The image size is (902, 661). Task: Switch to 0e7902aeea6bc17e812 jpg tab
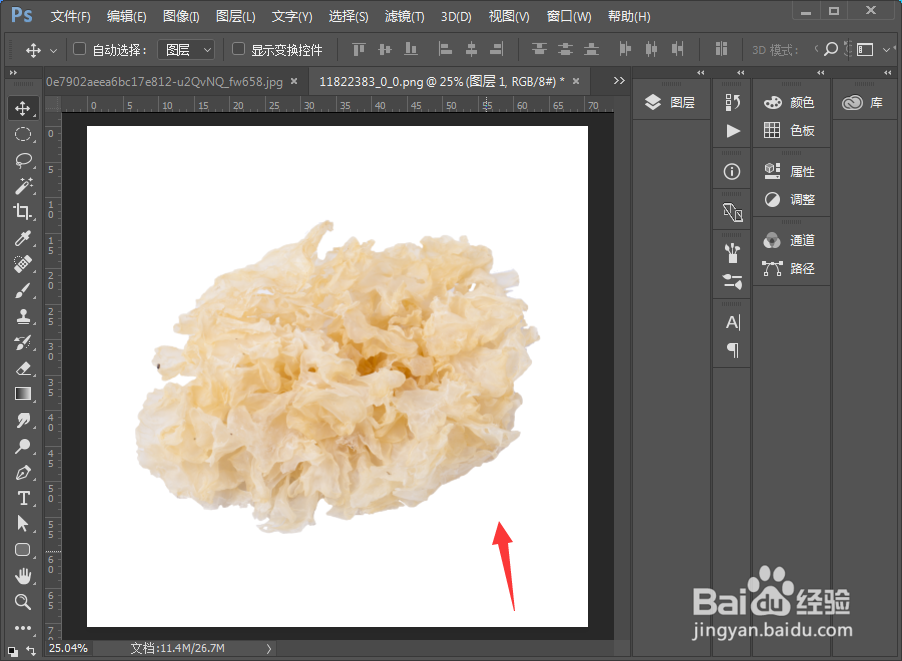pyautogui.click(x=165, y=82)
